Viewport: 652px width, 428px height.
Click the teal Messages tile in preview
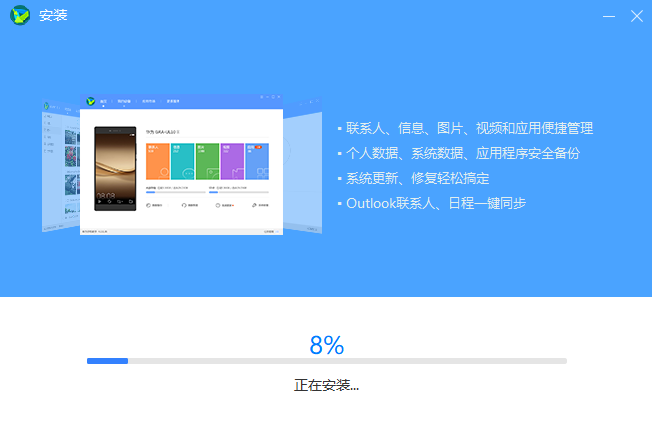(x=182, y=160)
